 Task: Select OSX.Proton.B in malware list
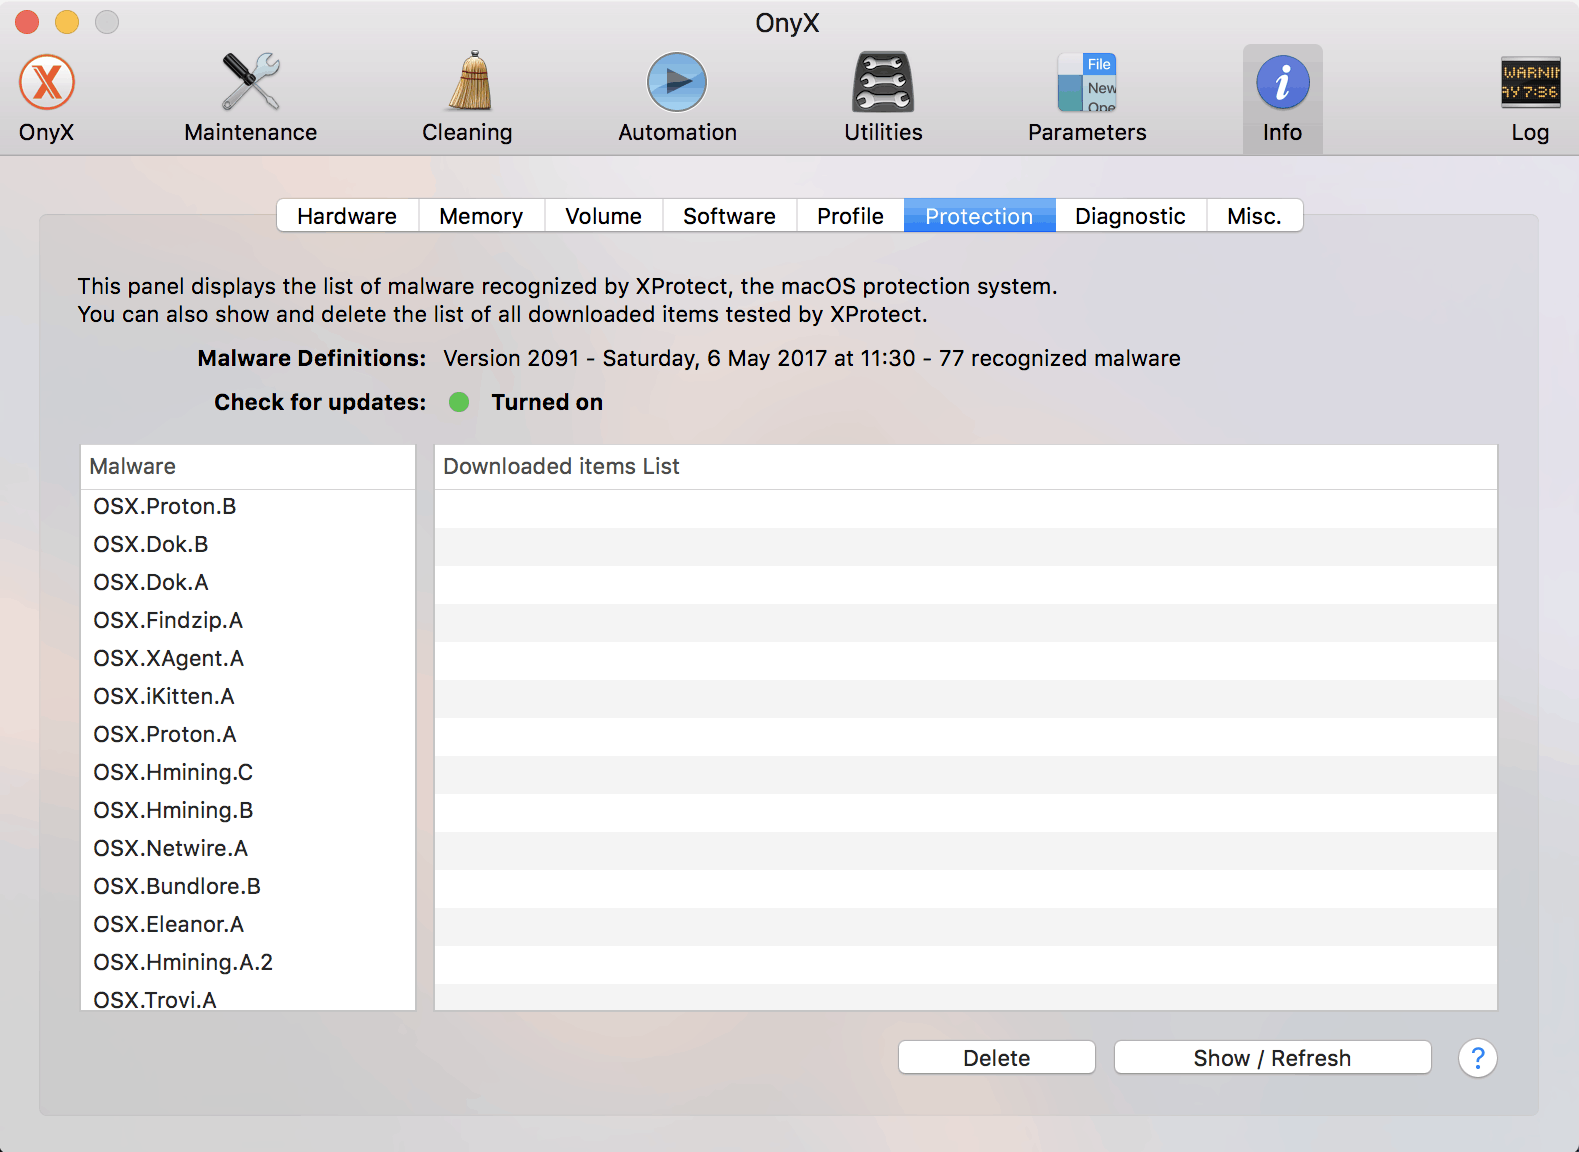[x=248, y=507]
